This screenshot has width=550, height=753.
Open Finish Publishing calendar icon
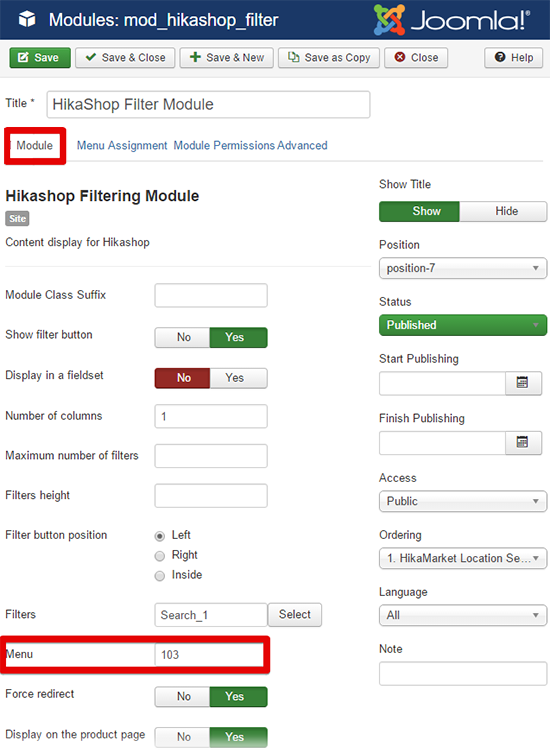[523, 442]
